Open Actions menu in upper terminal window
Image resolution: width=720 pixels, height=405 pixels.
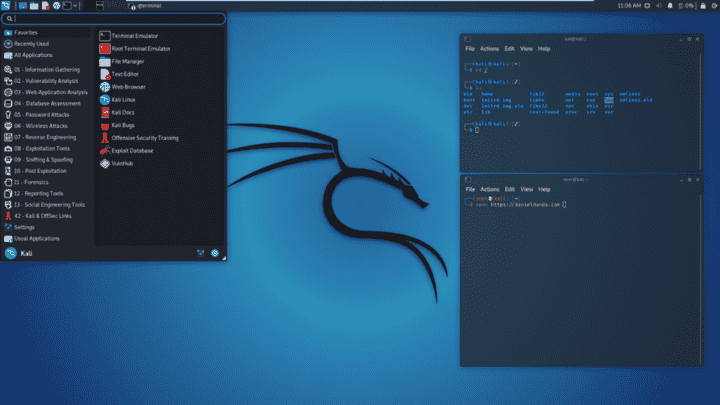coord(489,49)
